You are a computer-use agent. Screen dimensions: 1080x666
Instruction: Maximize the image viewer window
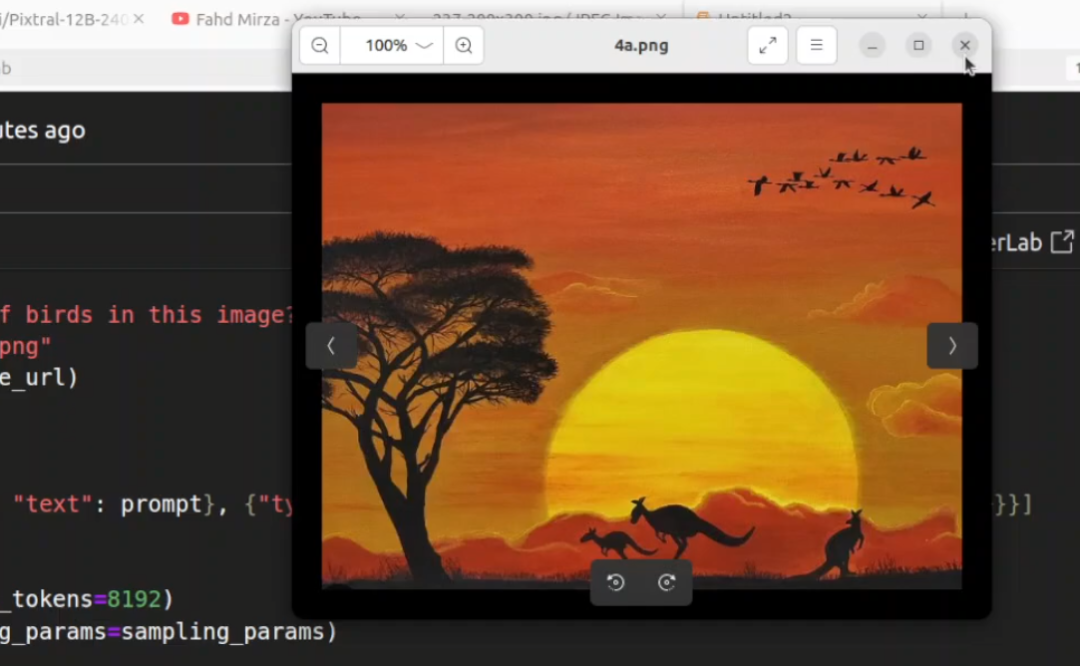coord(918,46)
